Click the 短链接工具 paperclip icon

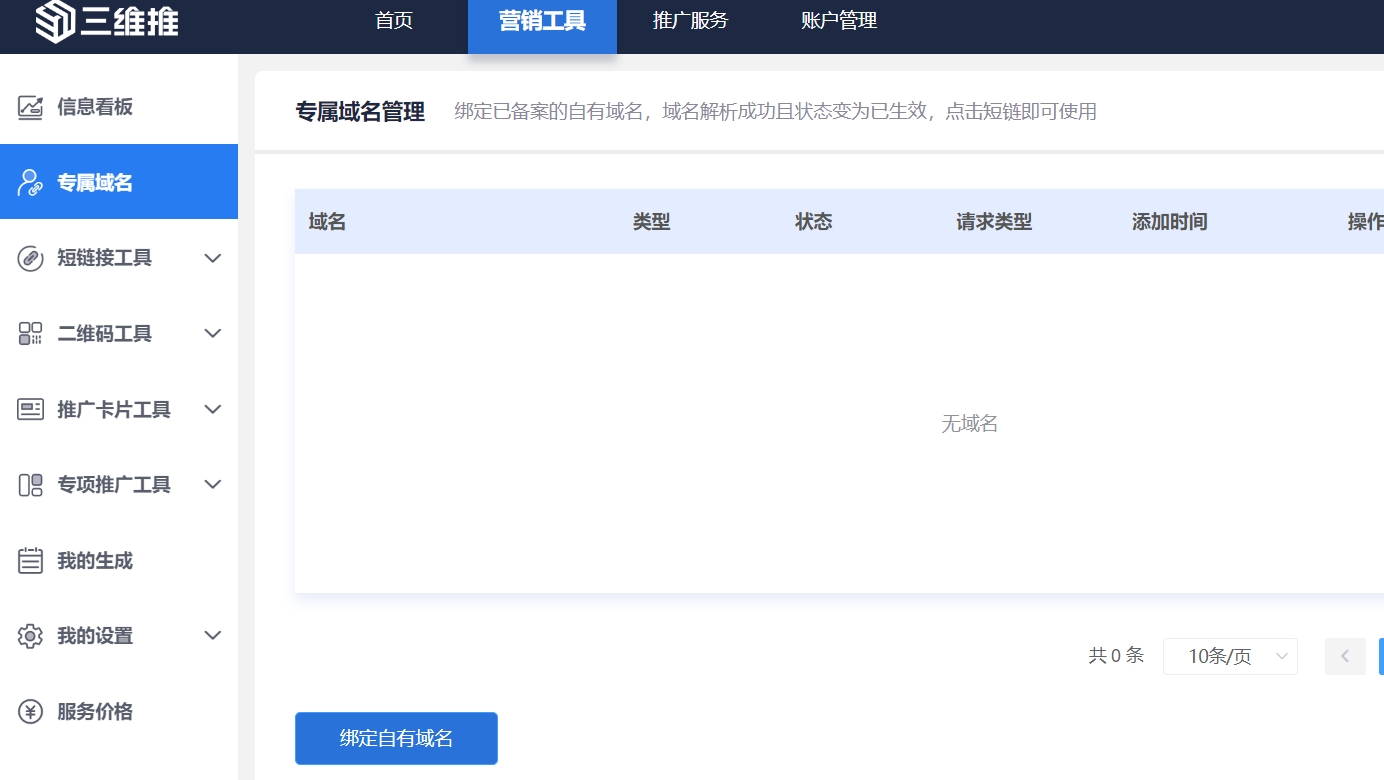(31, 258)
